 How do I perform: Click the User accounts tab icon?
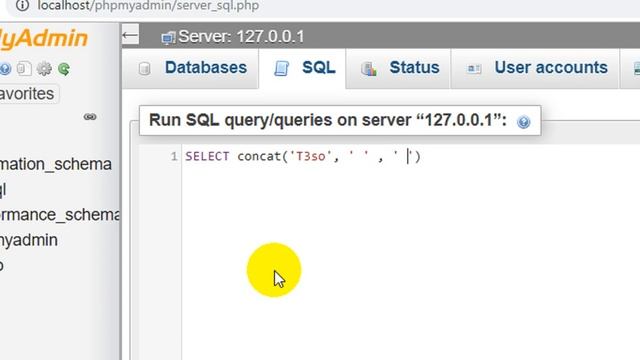pyautogui.click(x=474, y=69)
